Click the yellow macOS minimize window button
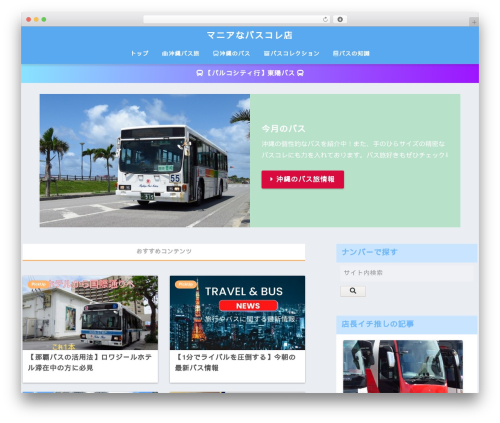Viewport: 500px width, 423px height. point(36,20)
